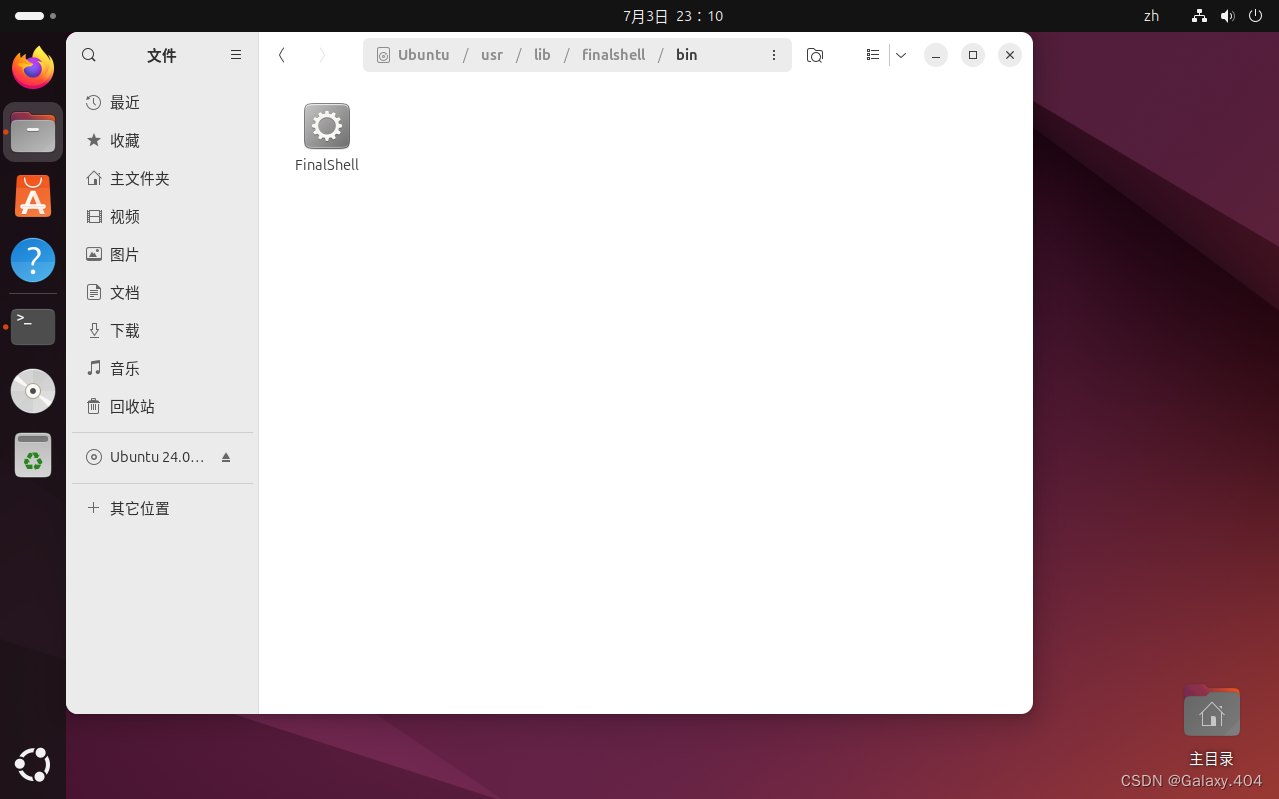Viewport: 1279px width, 799px height.
Task: Go to 主文件夹 (Home) in the sidebar
Action: 137,178
